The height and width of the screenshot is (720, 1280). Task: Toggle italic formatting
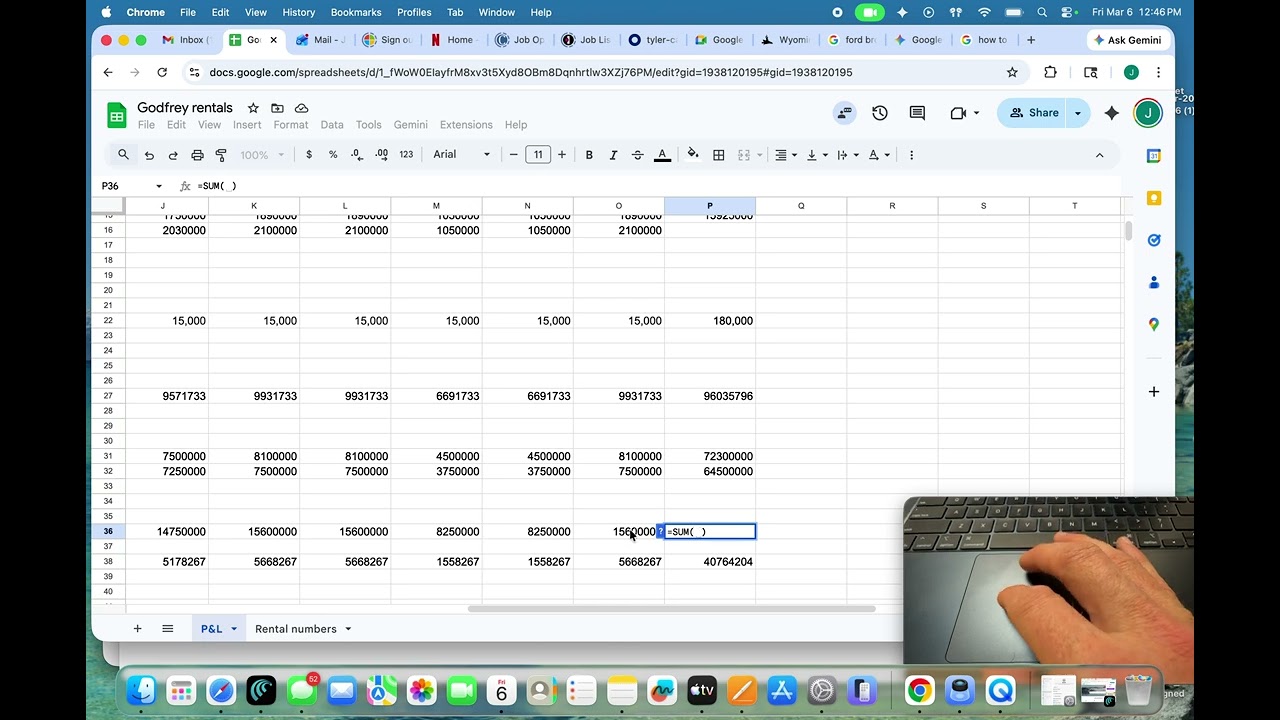613,155
